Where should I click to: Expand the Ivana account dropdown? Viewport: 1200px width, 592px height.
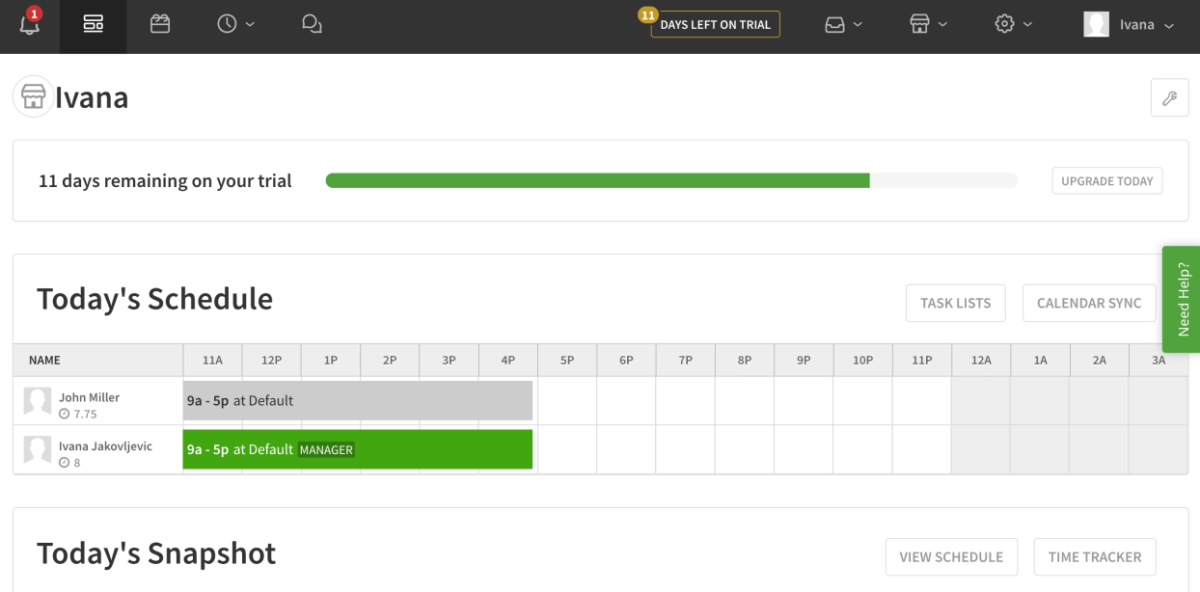click(x=1136, y=24)
